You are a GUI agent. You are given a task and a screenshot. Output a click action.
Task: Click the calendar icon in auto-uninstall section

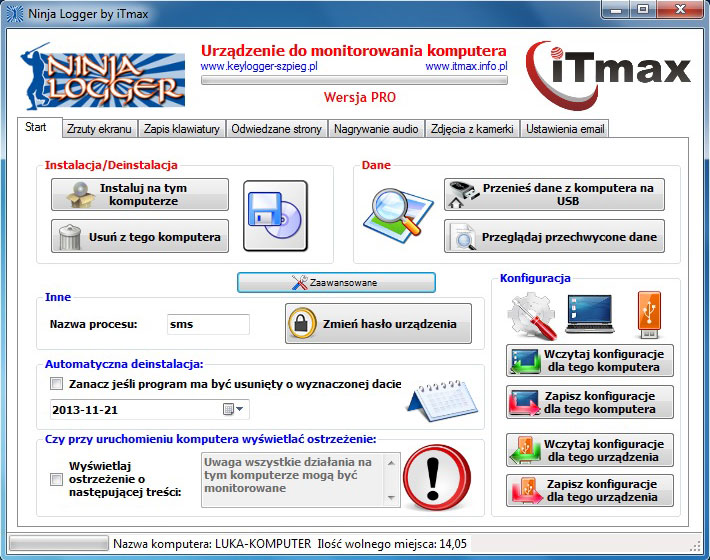tap(442, 400)
